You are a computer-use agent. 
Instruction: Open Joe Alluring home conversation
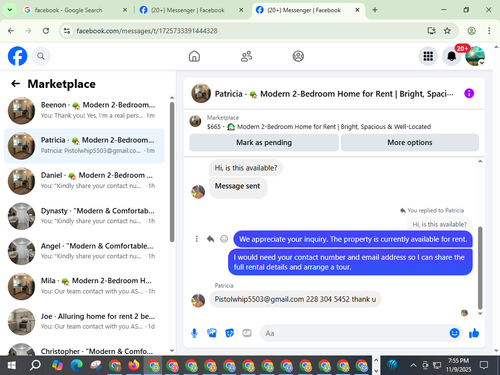click(x=84, y=322)
